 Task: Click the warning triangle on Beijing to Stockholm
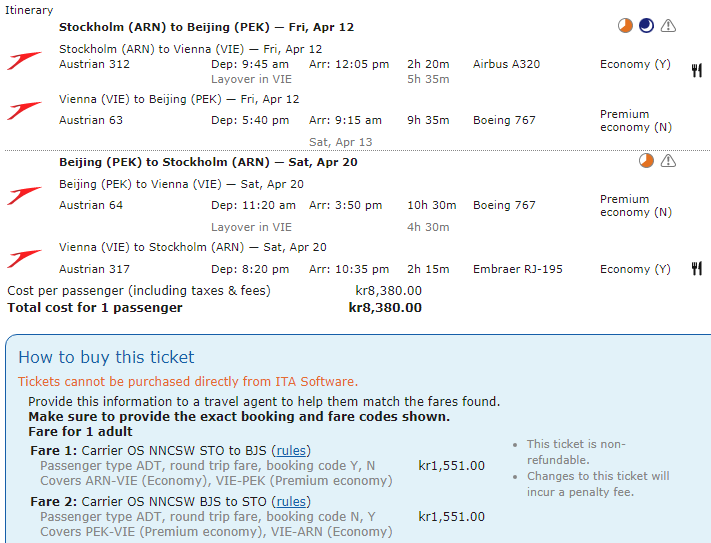[668, 160]
